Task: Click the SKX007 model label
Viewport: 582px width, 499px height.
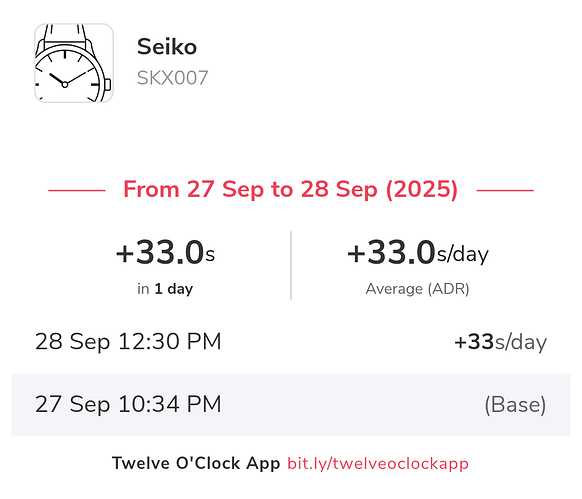Action: 172,78
